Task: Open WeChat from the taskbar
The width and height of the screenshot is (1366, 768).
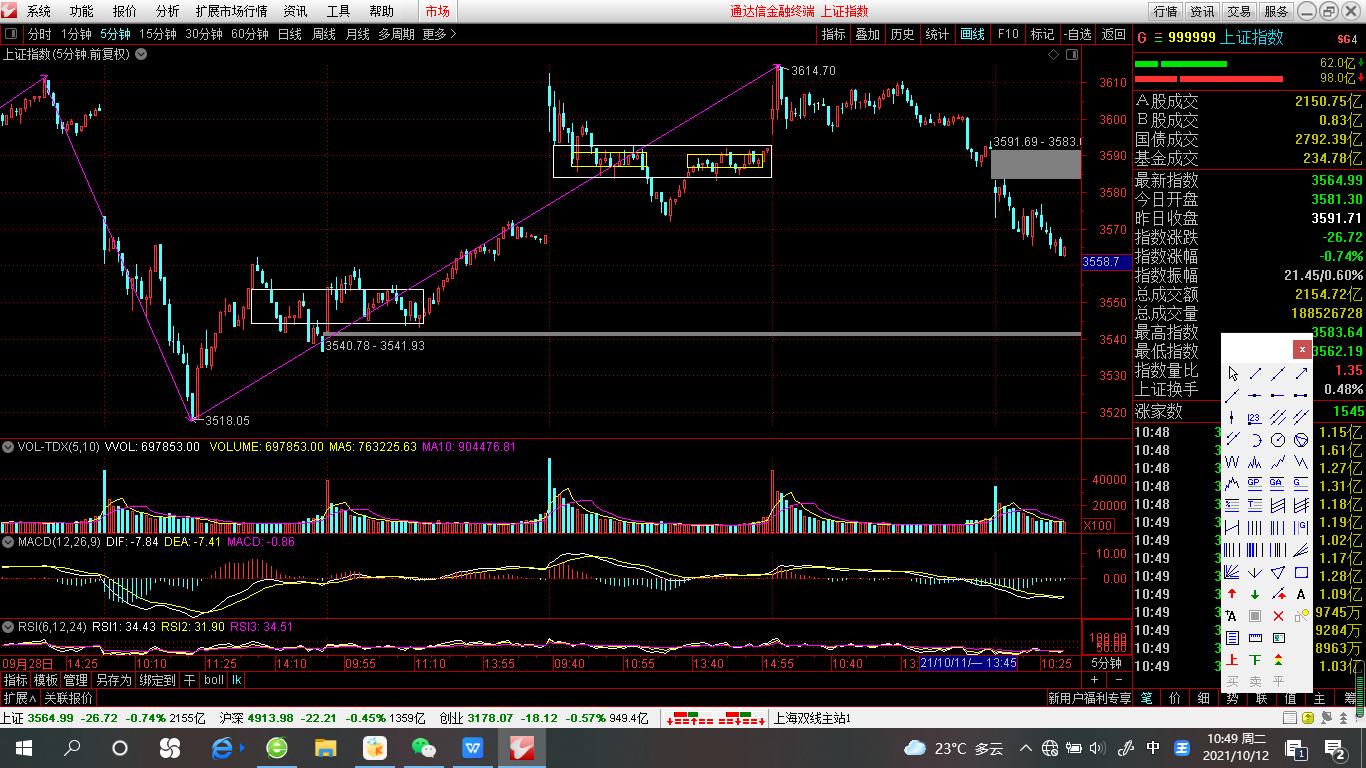Action: (423, 748)
